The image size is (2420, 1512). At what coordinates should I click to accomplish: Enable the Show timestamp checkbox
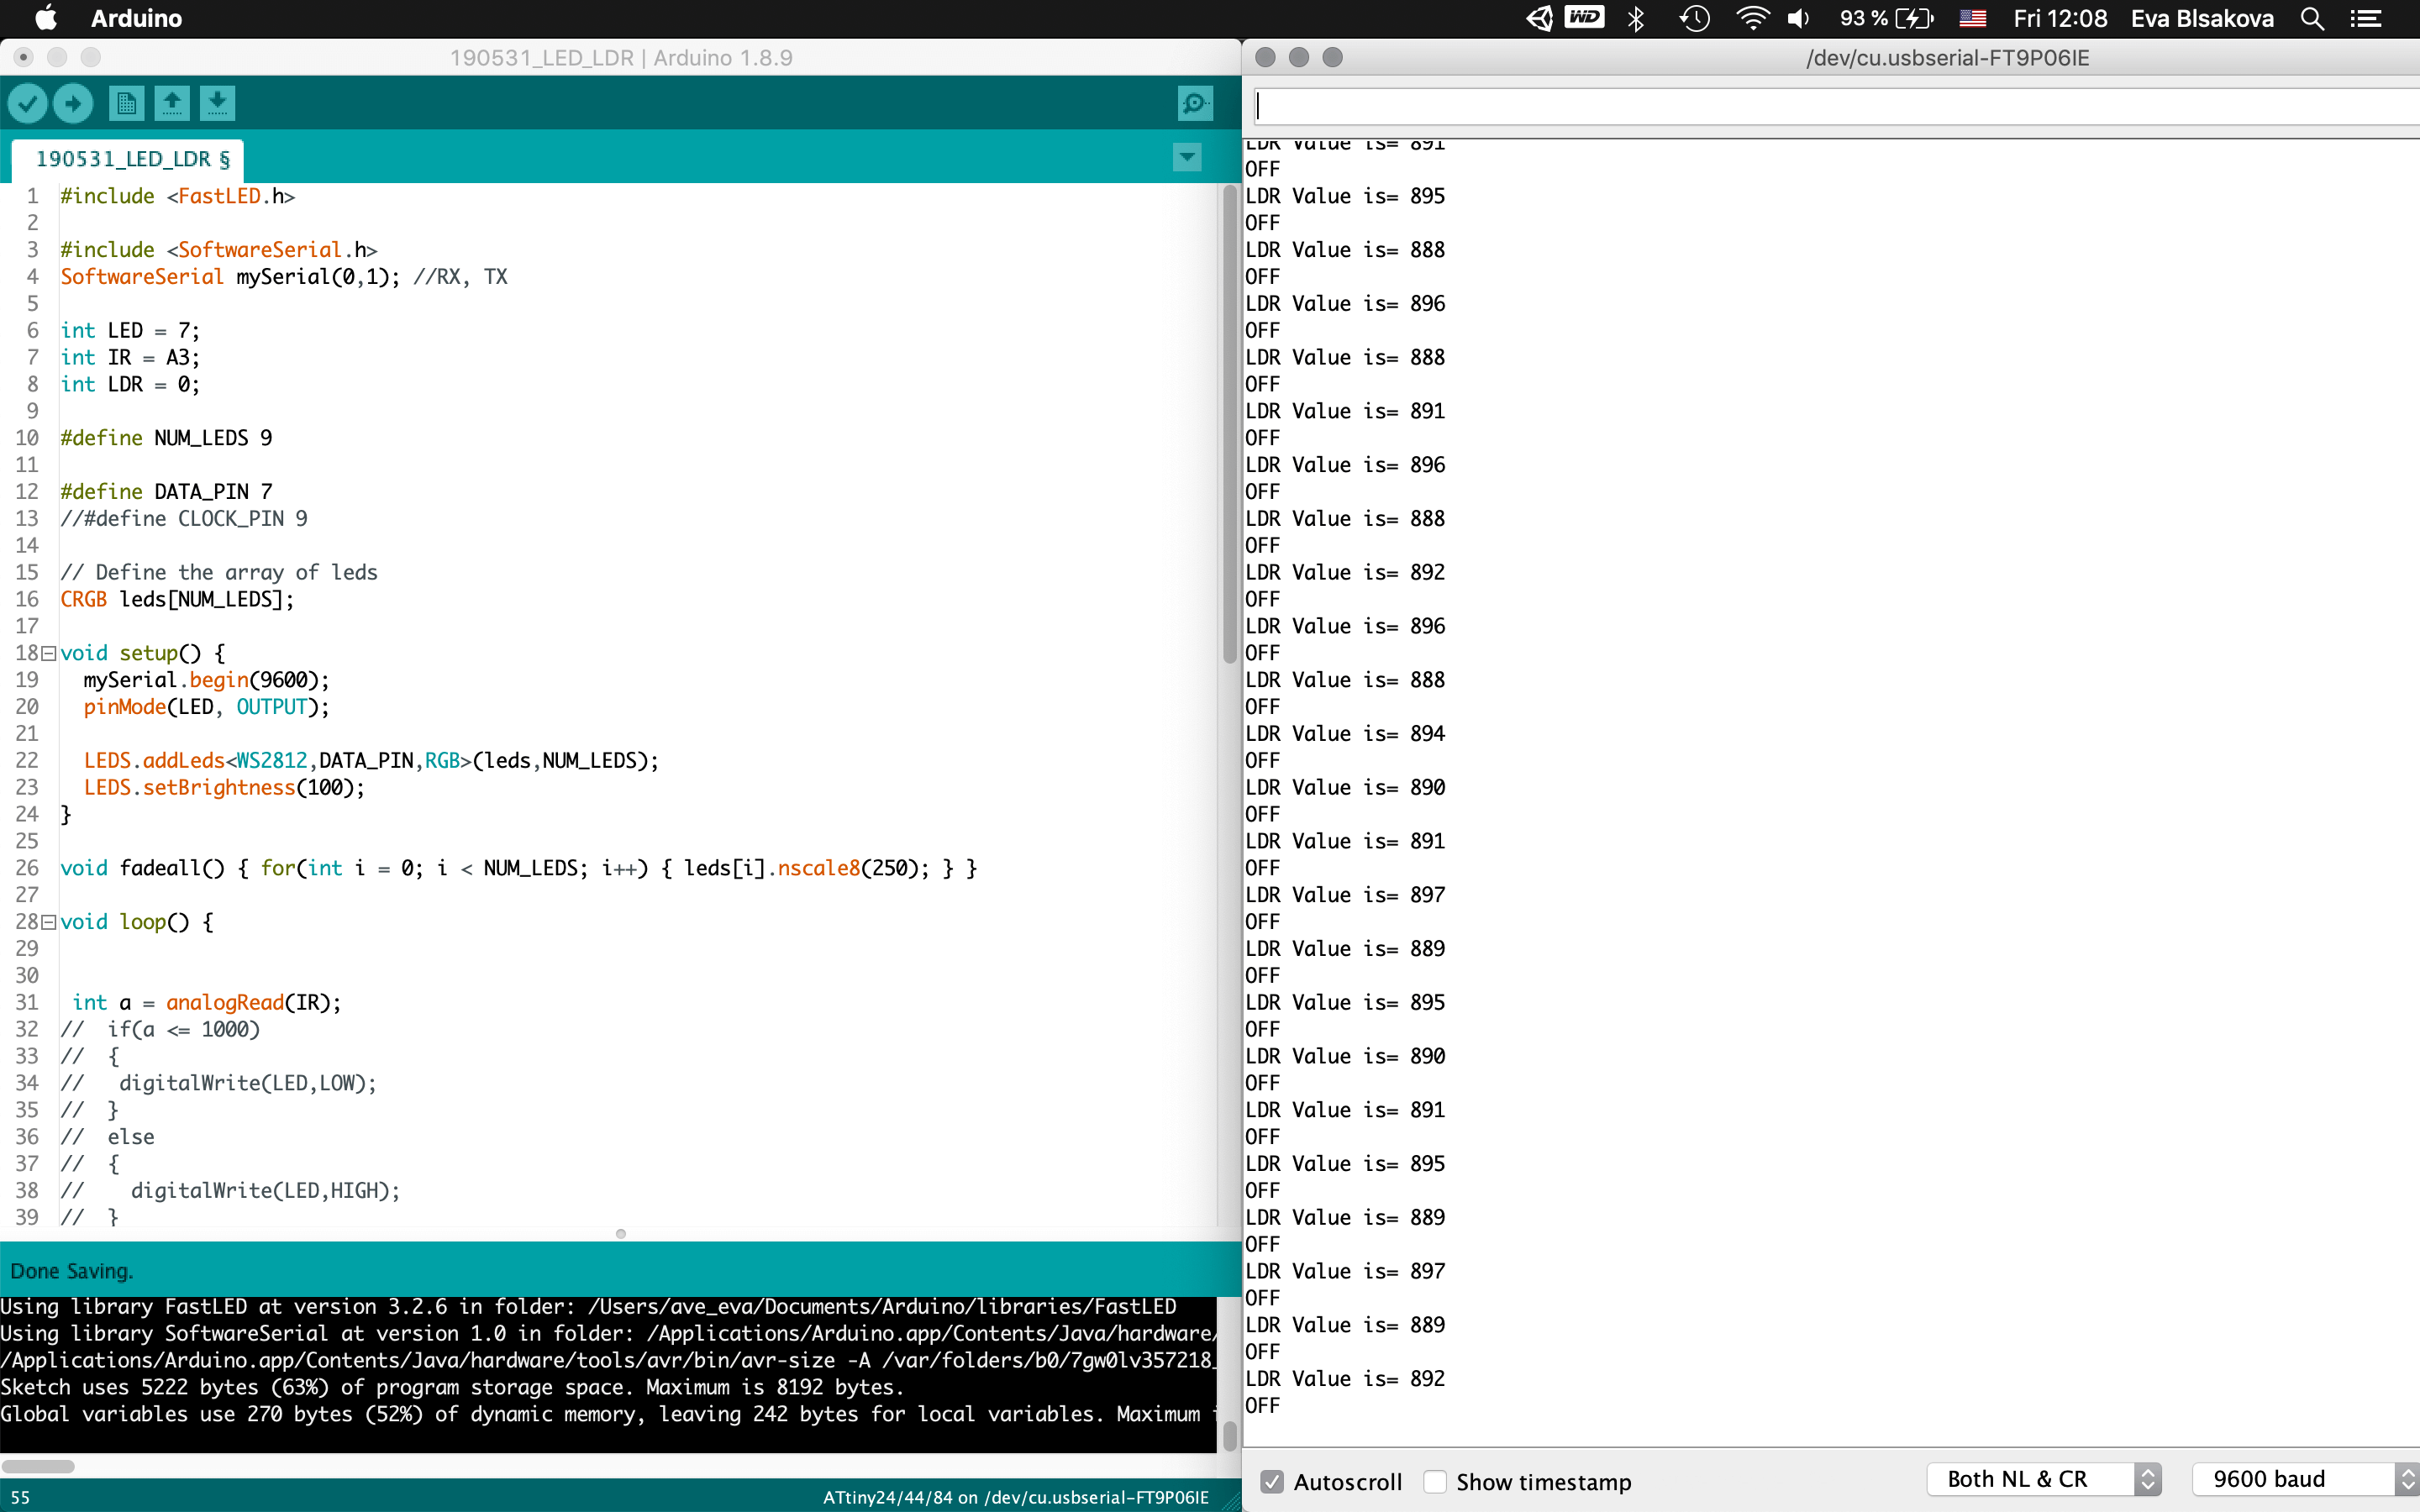[x=1435, y=1481]
